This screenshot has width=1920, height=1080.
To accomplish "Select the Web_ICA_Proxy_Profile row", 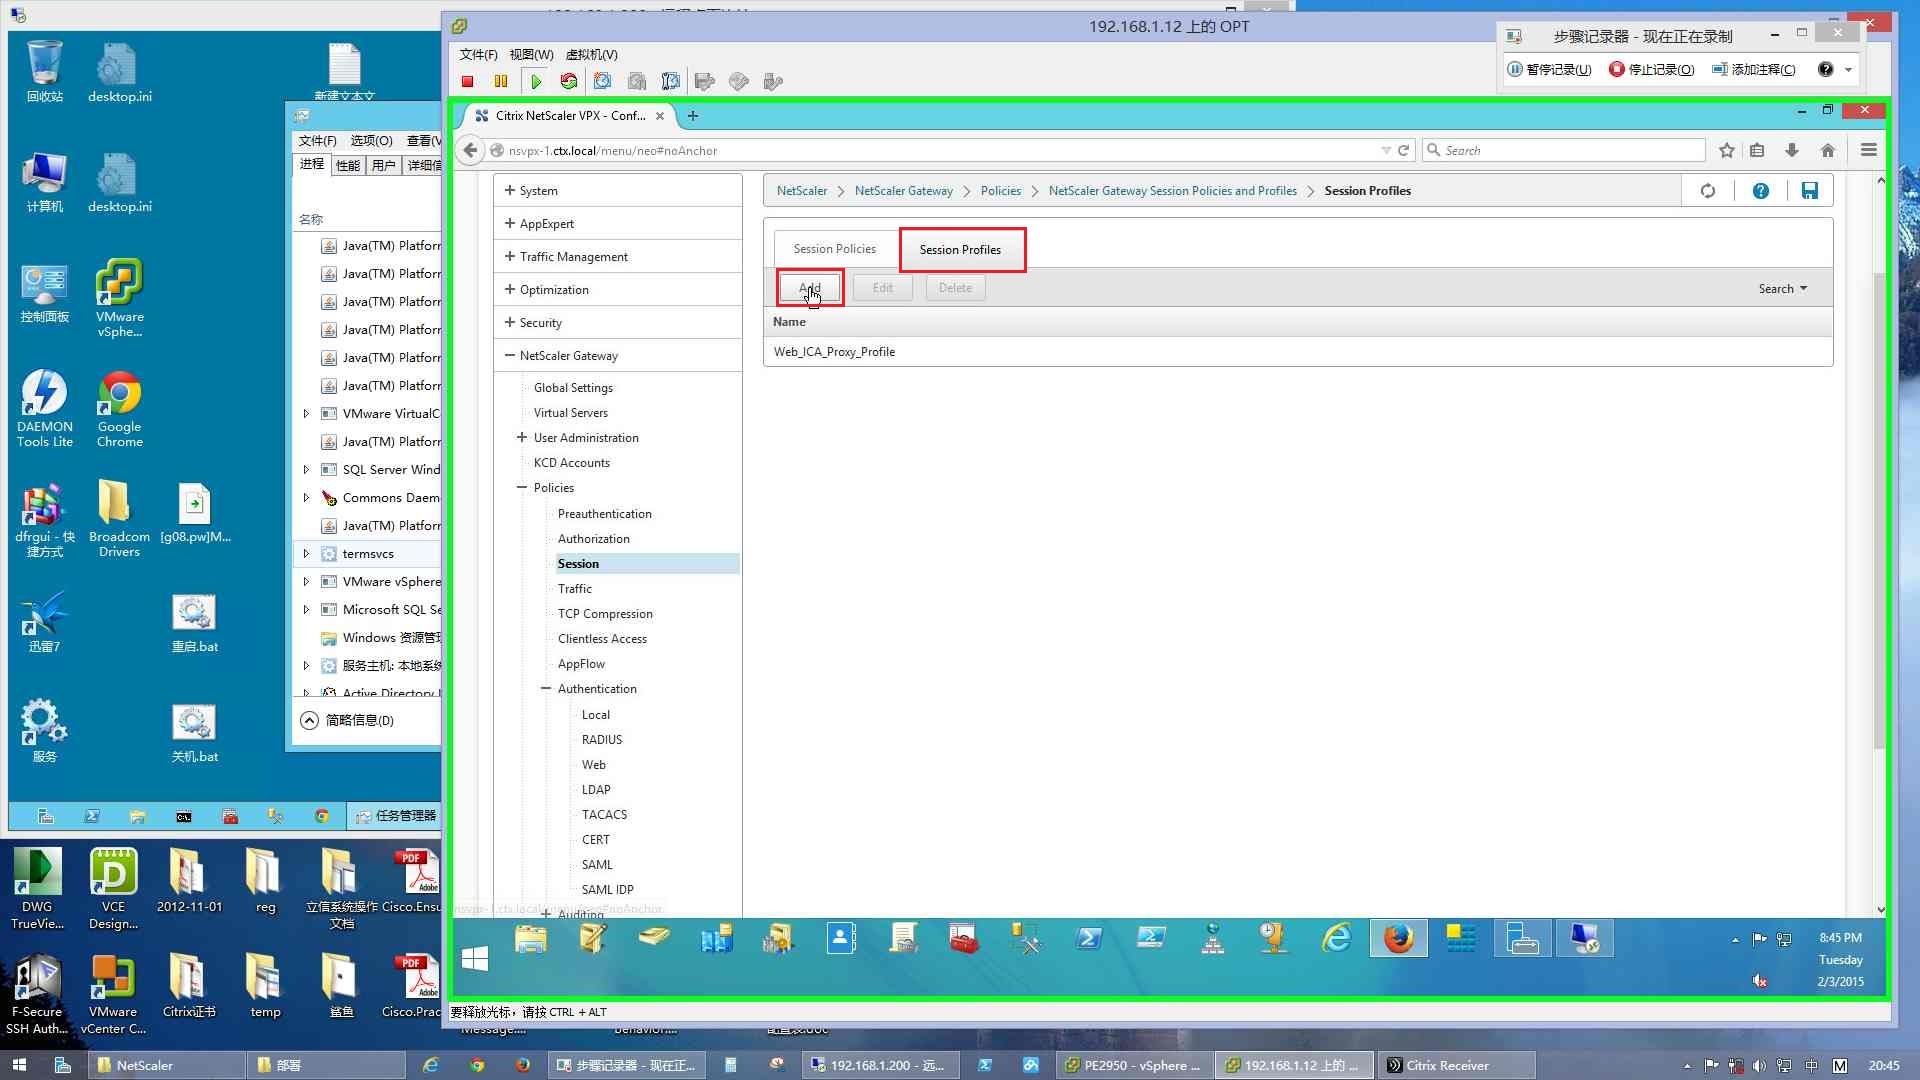I will (1297, 352).
